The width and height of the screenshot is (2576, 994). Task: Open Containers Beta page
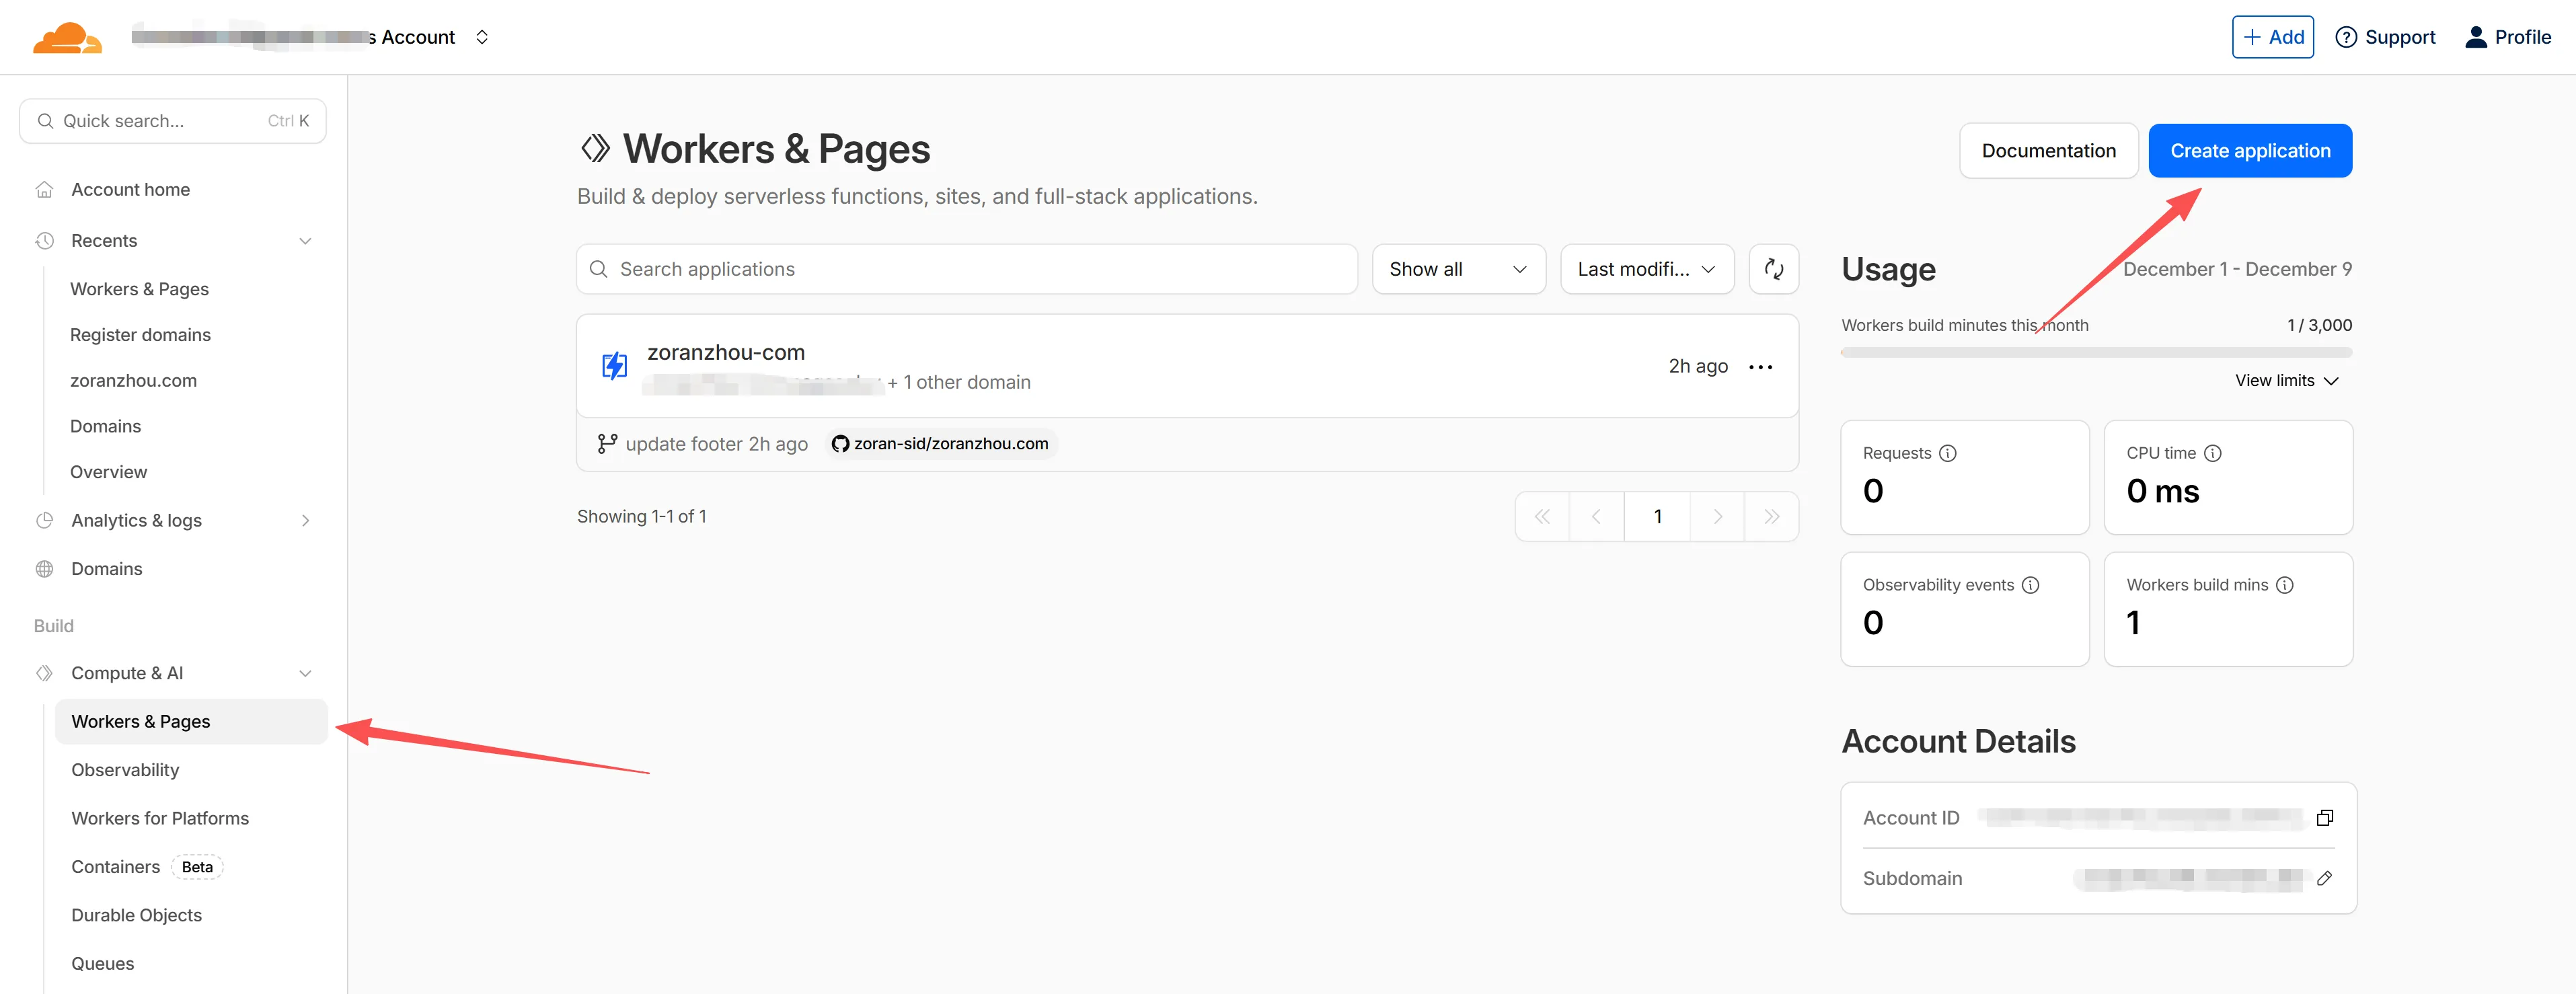point(146,867)
